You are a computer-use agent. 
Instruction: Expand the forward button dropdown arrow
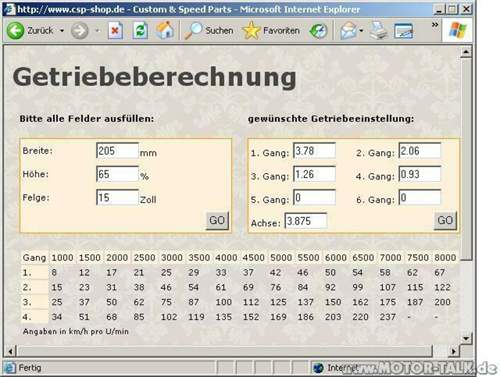tap(97, 31)
